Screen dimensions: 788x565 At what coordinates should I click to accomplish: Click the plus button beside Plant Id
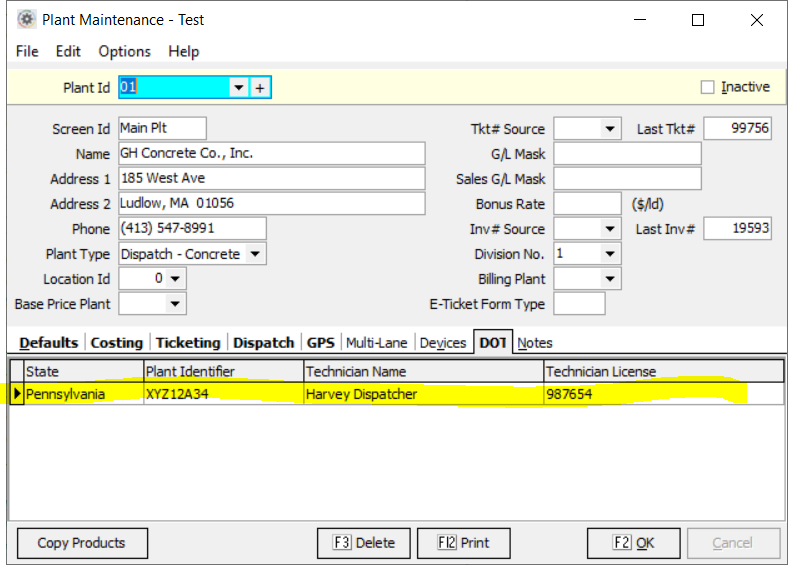tap(260, 88)
